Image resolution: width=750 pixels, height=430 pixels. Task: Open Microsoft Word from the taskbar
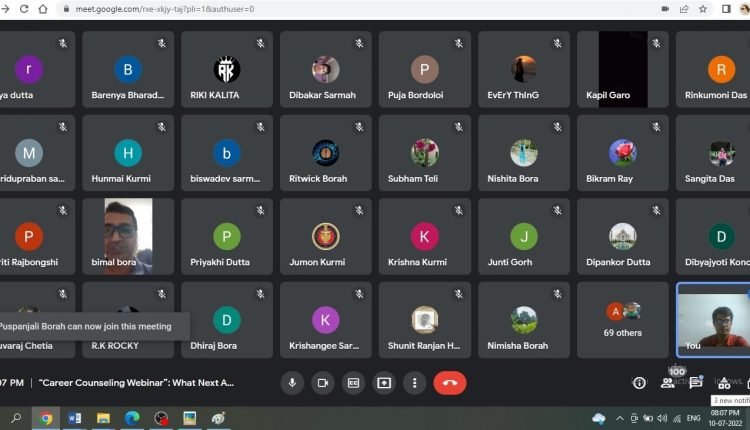click(73, 418)
